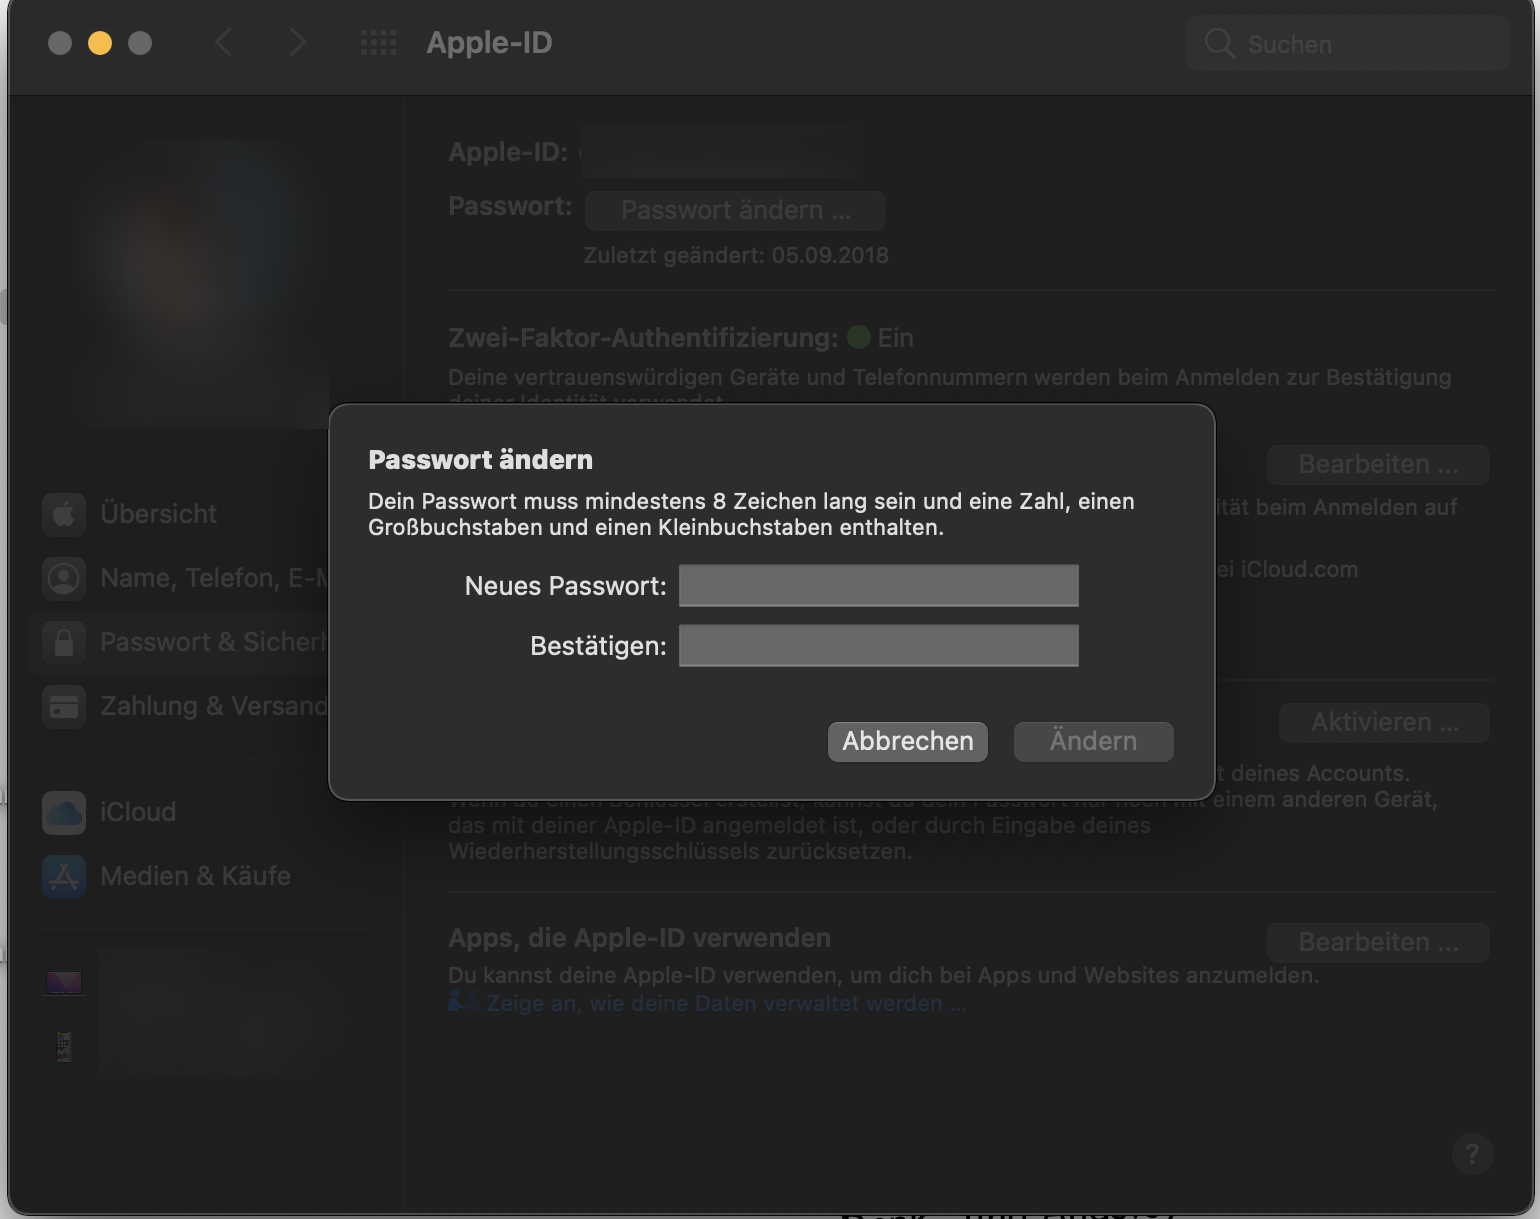1540x1219 pixels.
Task: Click the Apple logo icon beside Übersicht
Action: [x=64, y=514]
